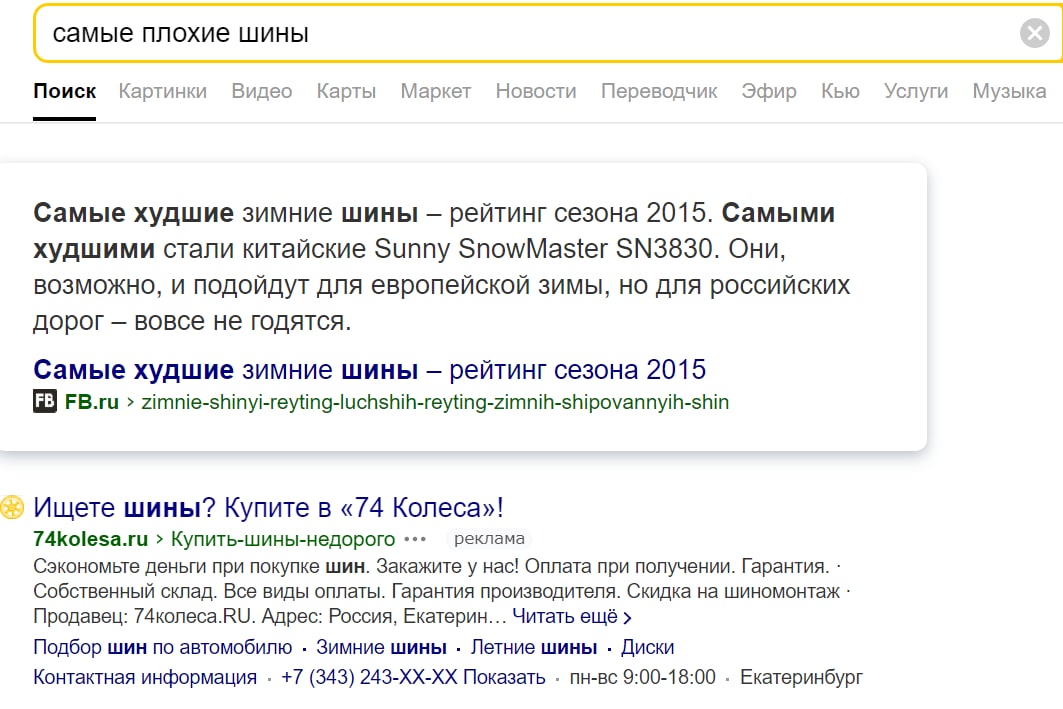Image resolution: width=1063 pixels, height=709 pixels.
Task: Open the Услуги tab
Action: pyautogui.click(x=916, y=91)
